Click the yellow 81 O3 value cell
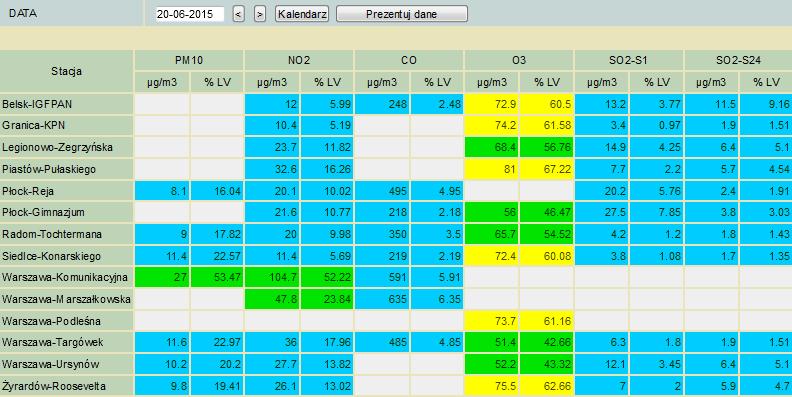Screen dimensions: 792x397 point(492,169)
